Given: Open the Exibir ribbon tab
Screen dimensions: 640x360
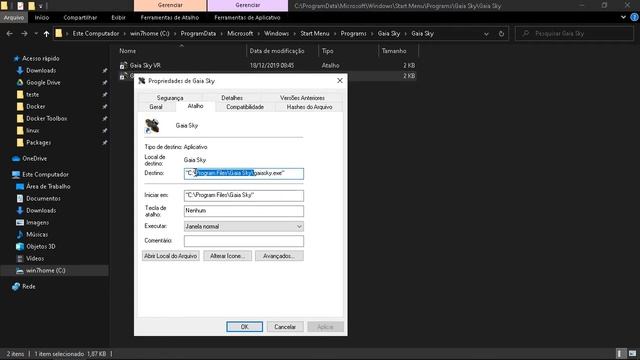Looking at the screenshot, I should click(118, 18).
